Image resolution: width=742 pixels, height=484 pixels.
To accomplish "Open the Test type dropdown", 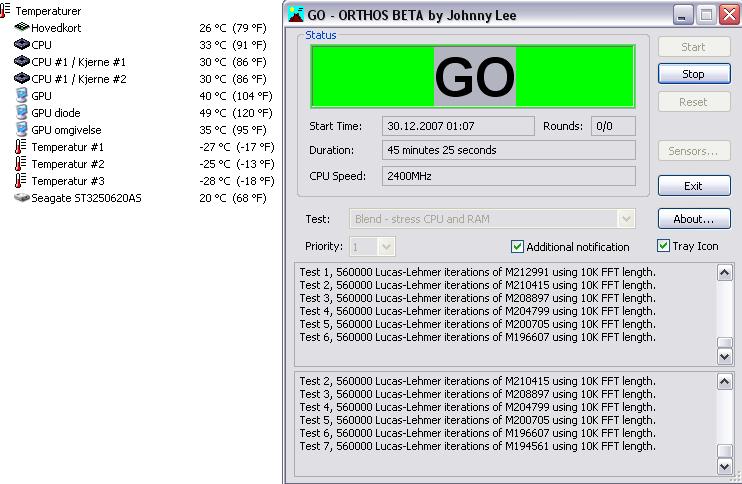I will tap(626, 219).
